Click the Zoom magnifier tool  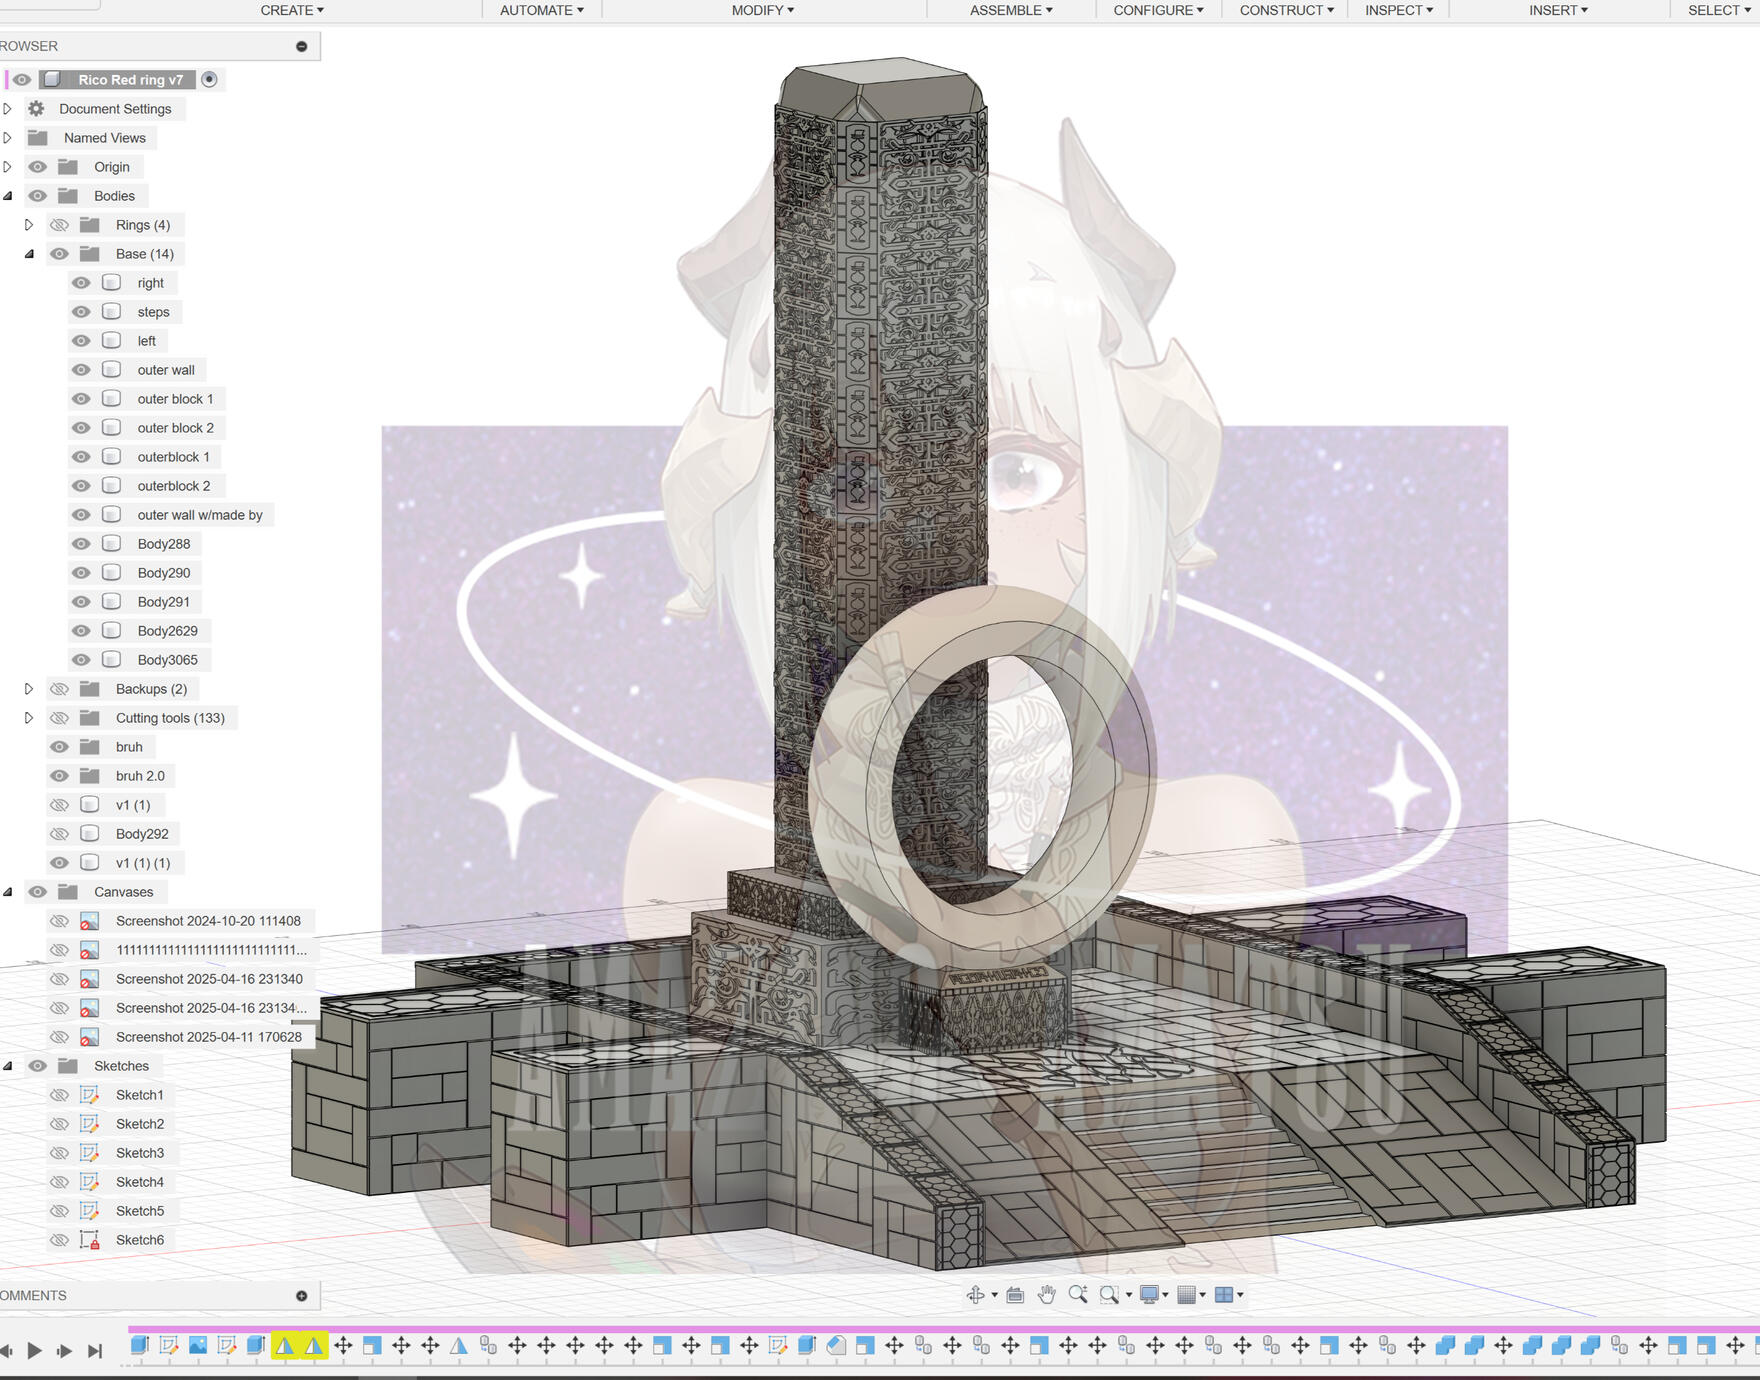1078,1295
